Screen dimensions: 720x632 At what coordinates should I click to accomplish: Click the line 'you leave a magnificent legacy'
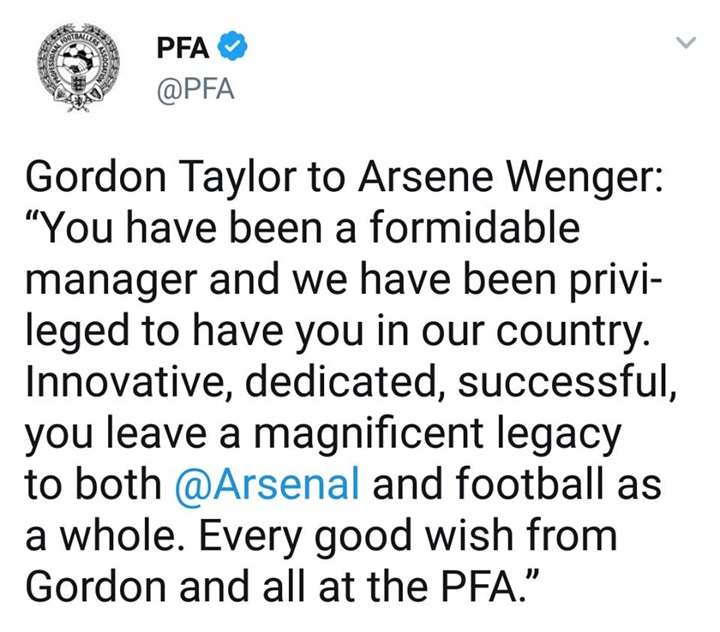(323, 434)
